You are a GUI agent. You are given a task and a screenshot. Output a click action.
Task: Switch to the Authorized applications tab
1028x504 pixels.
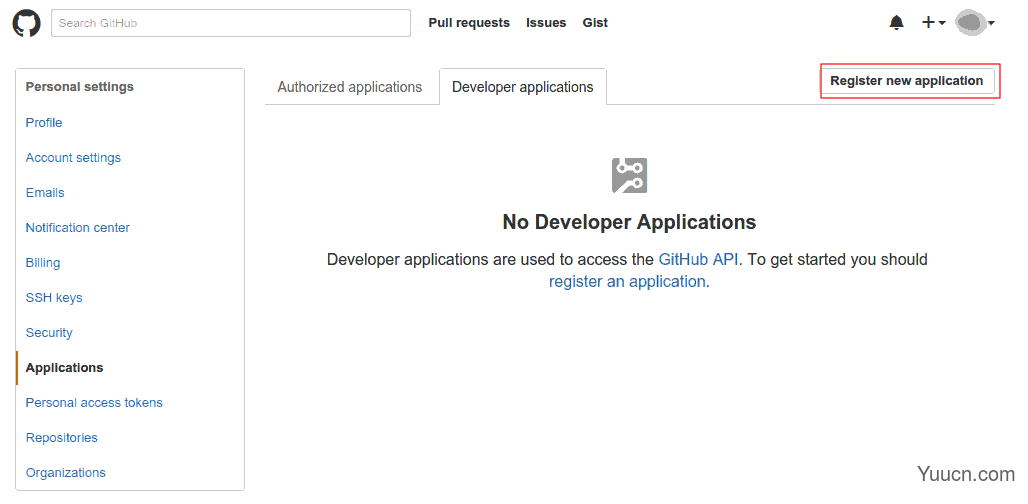(x=349, y=87)
